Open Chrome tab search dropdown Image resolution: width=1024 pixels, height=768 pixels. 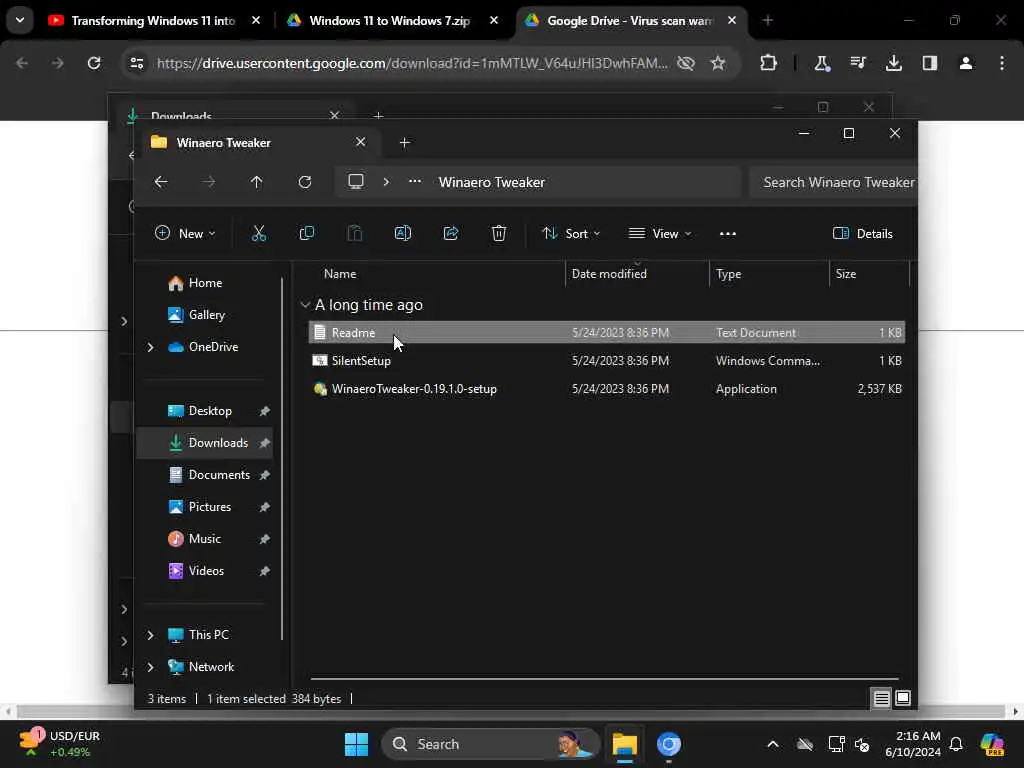(x=20, y=20)
